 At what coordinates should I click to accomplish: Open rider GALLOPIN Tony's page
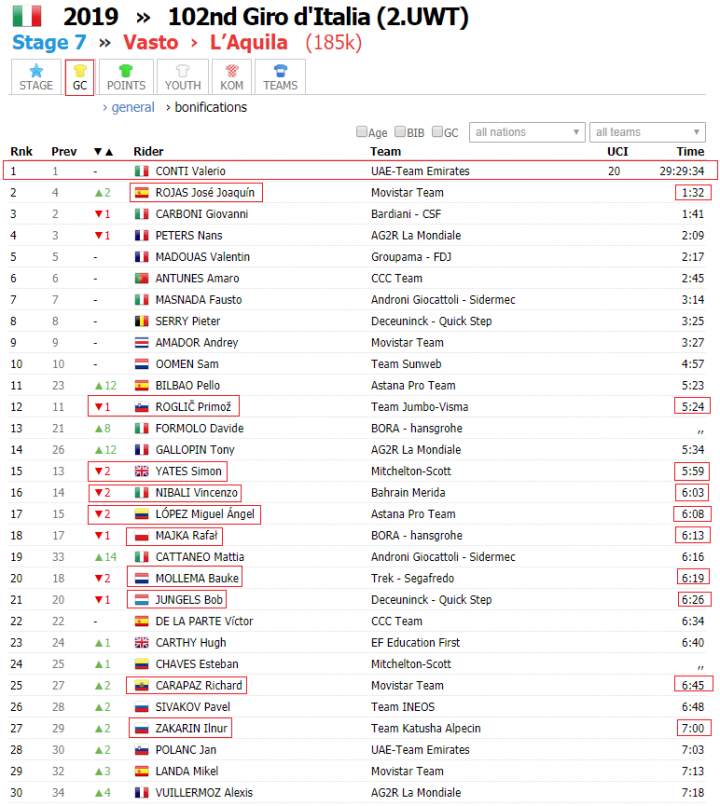195,450
